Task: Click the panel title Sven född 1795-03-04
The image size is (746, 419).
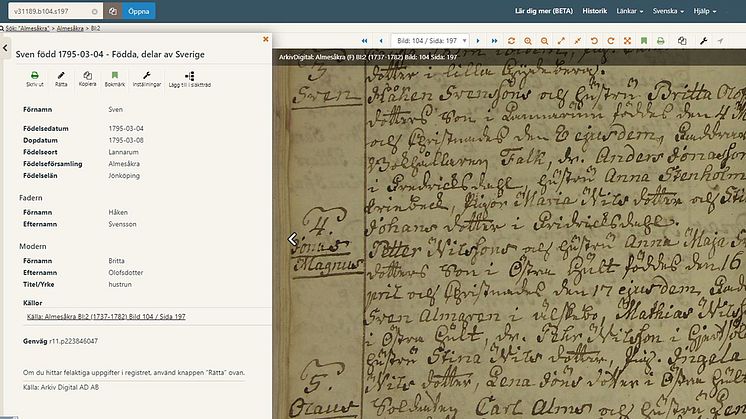Action: [x=110, y=54]
